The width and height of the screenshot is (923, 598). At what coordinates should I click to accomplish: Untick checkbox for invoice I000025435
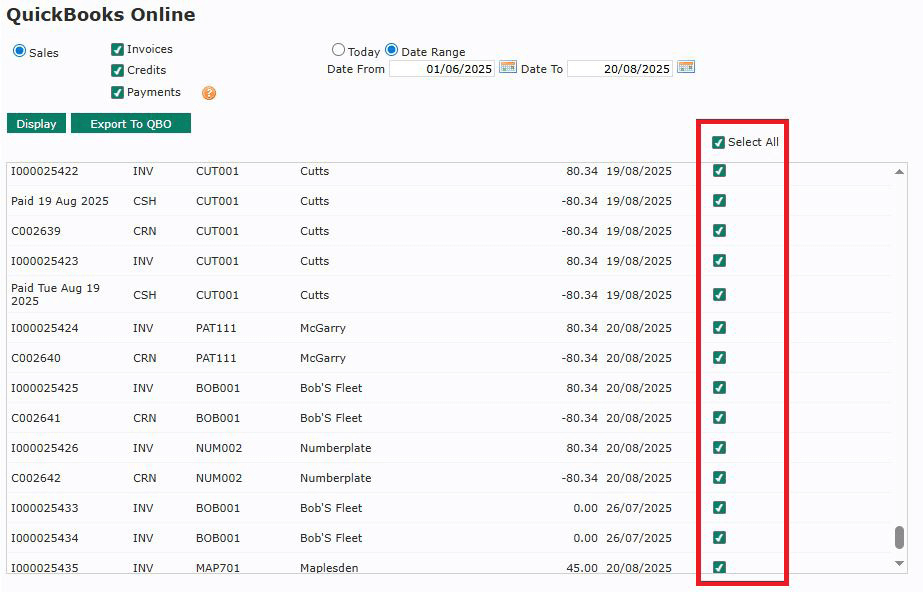(719, 567)
